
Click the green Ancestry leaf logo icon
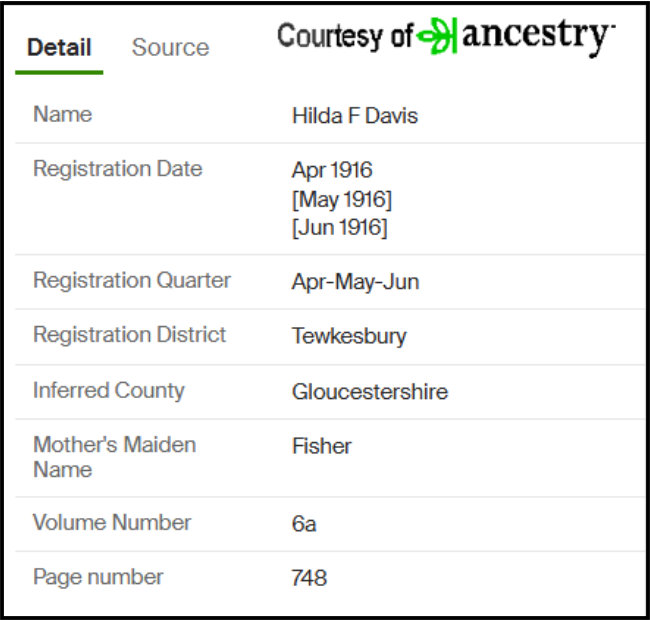437,36
